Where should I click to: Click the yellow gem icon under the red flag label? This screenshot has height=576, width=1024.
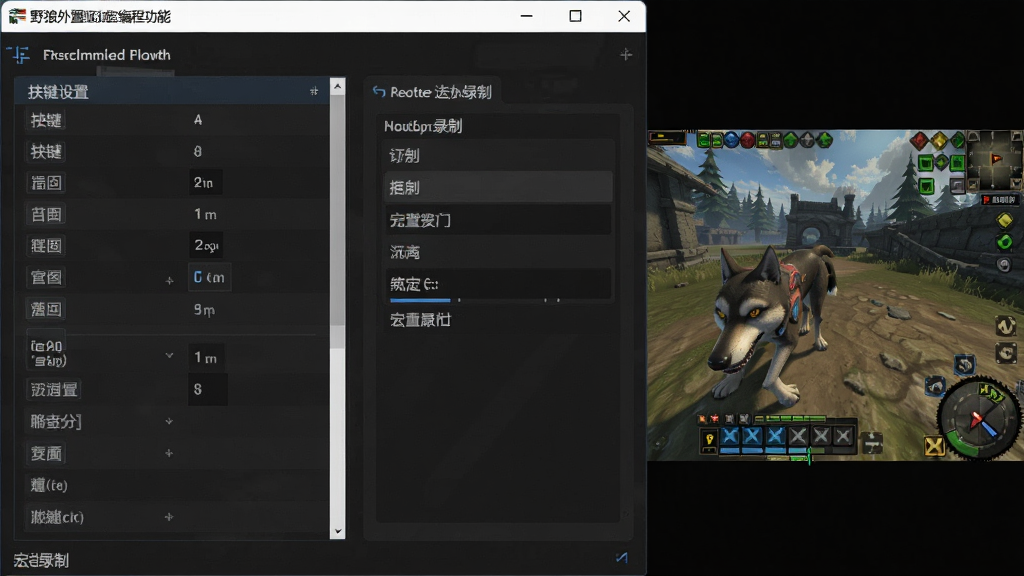pyautogui.click(x=1004, y=220)
